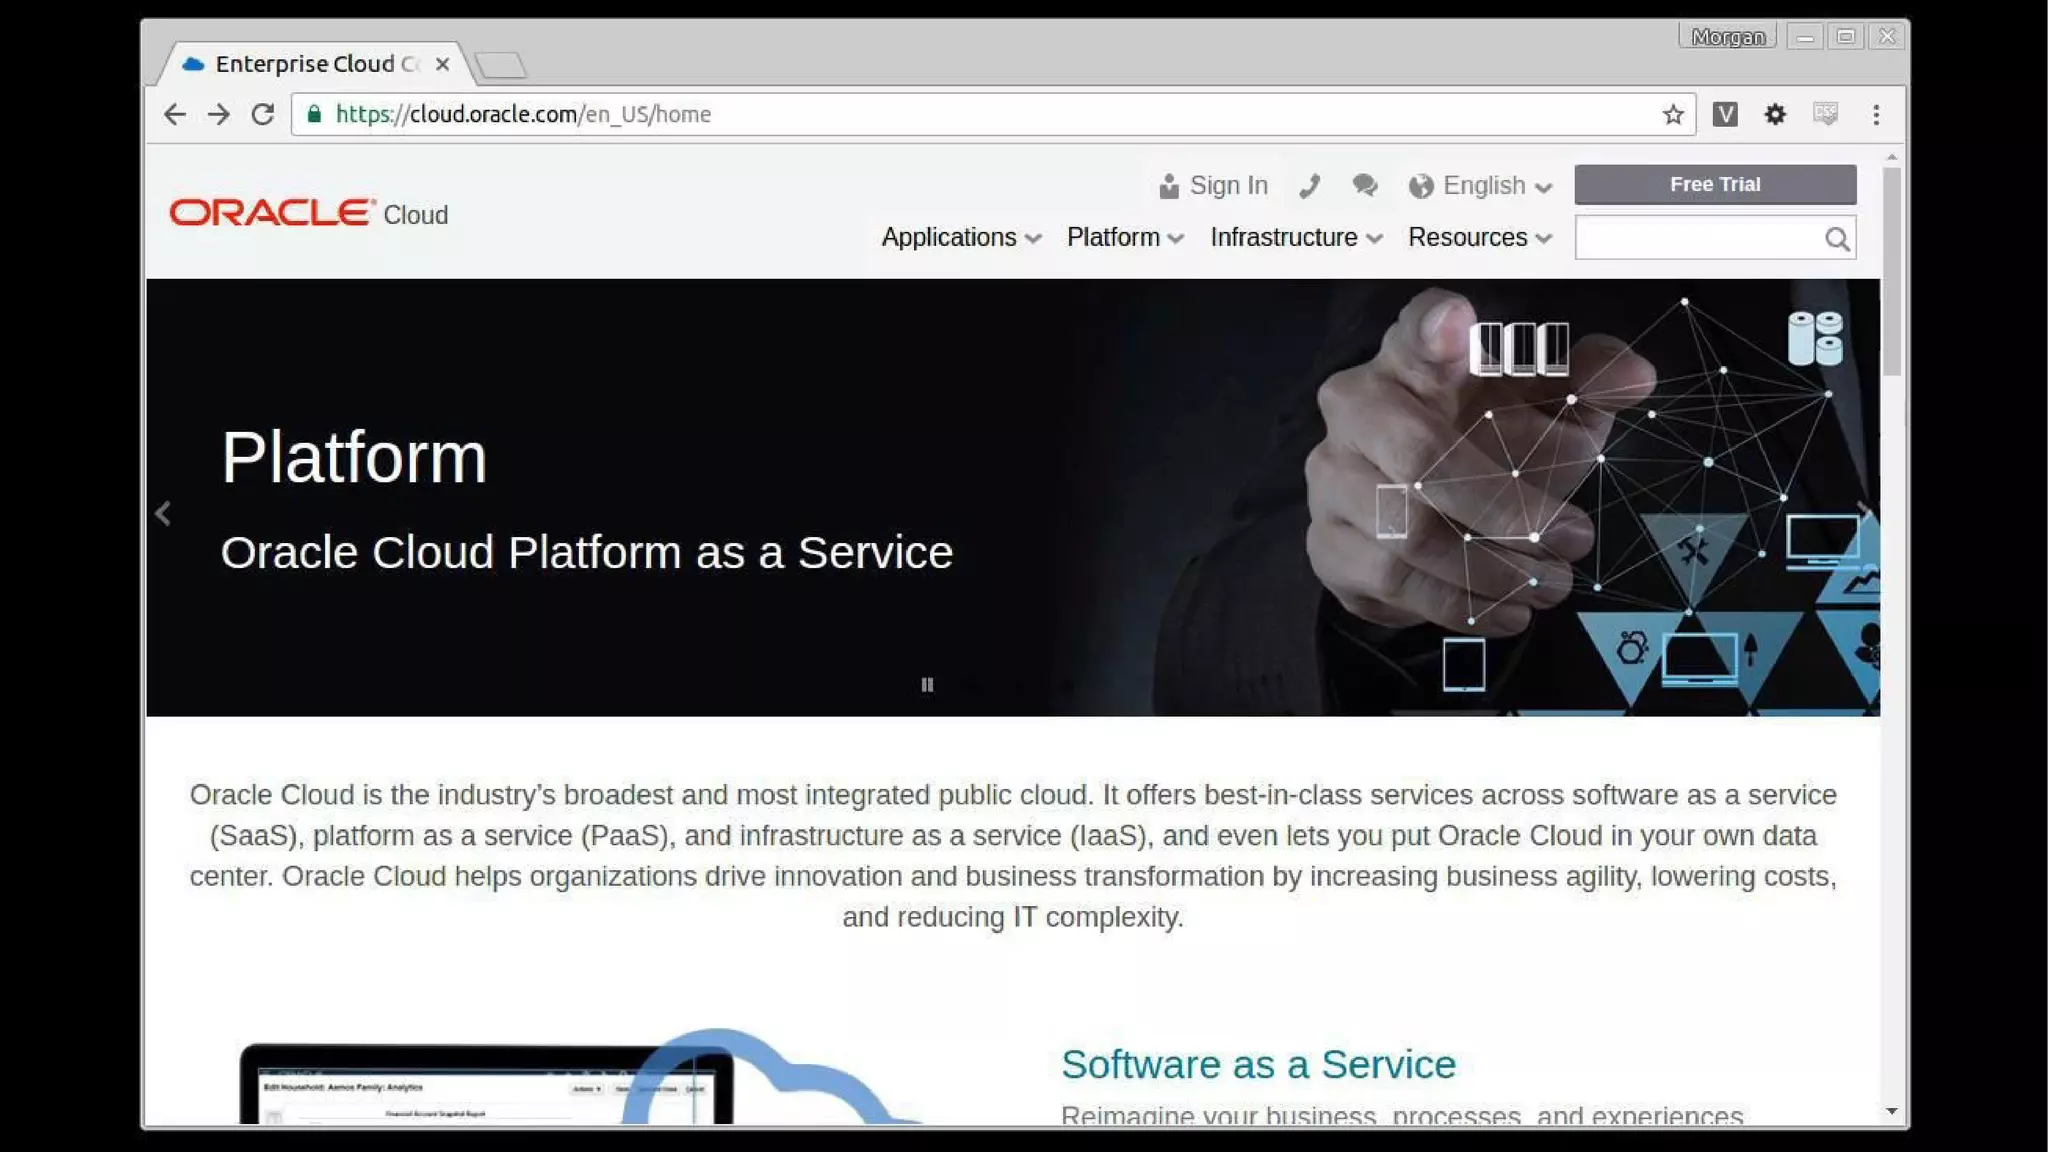The image size is (2048, 1152).
Task: Expand the Platform navigation menu
Action: point(1125,238)
